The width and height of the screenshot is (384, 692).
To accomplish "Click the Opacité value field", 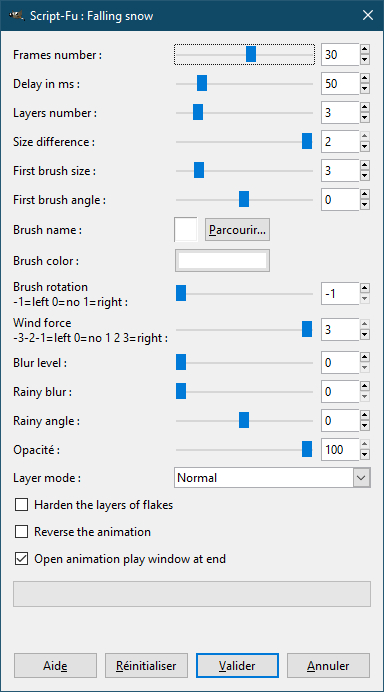I will coord(340,450).
